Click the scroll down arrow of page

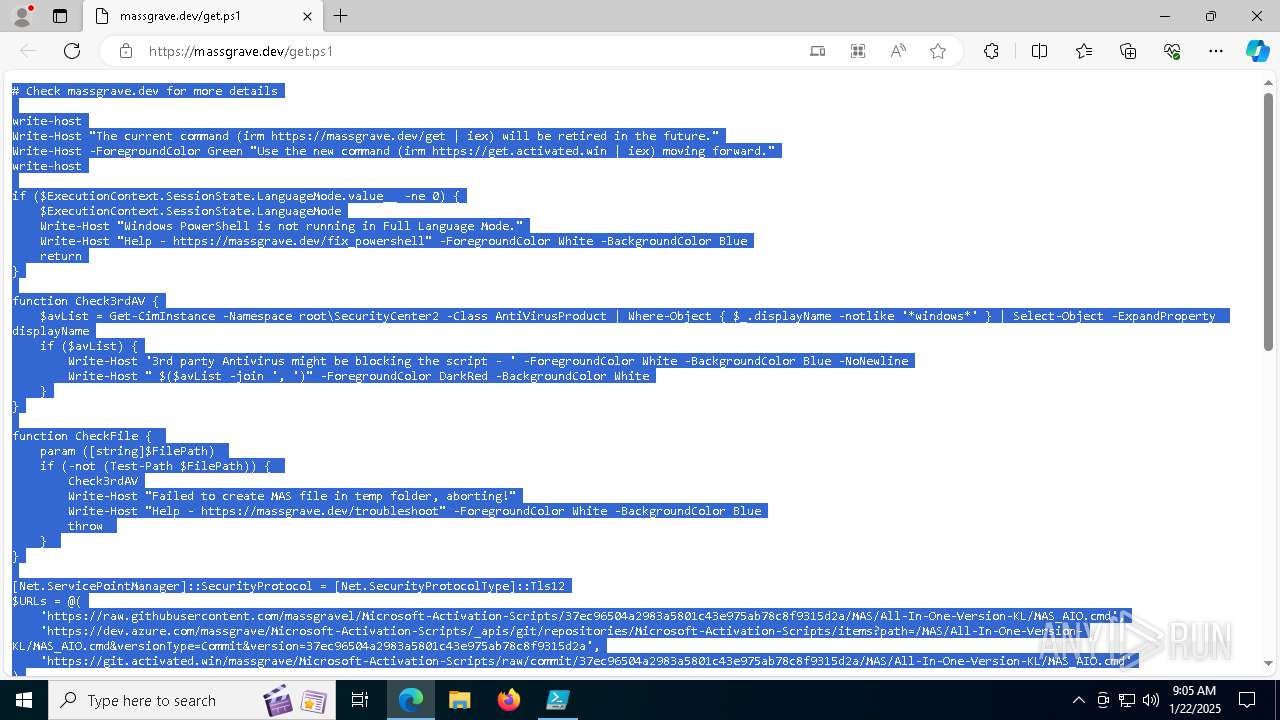pos(1268,663)
